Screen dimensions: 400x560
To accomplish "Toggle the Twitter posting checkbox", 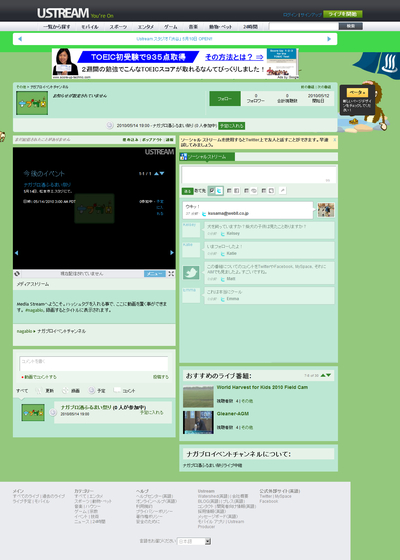I will click(212, 191).
